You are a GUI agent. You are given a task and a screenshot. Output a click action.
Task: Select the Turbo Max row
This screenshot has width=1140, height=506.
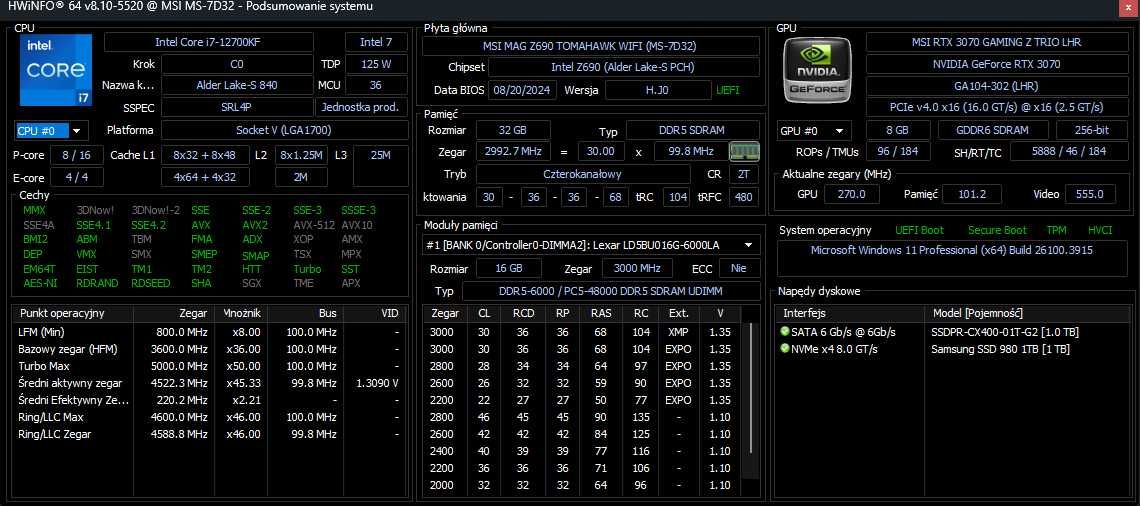click(x=209, y=366)
